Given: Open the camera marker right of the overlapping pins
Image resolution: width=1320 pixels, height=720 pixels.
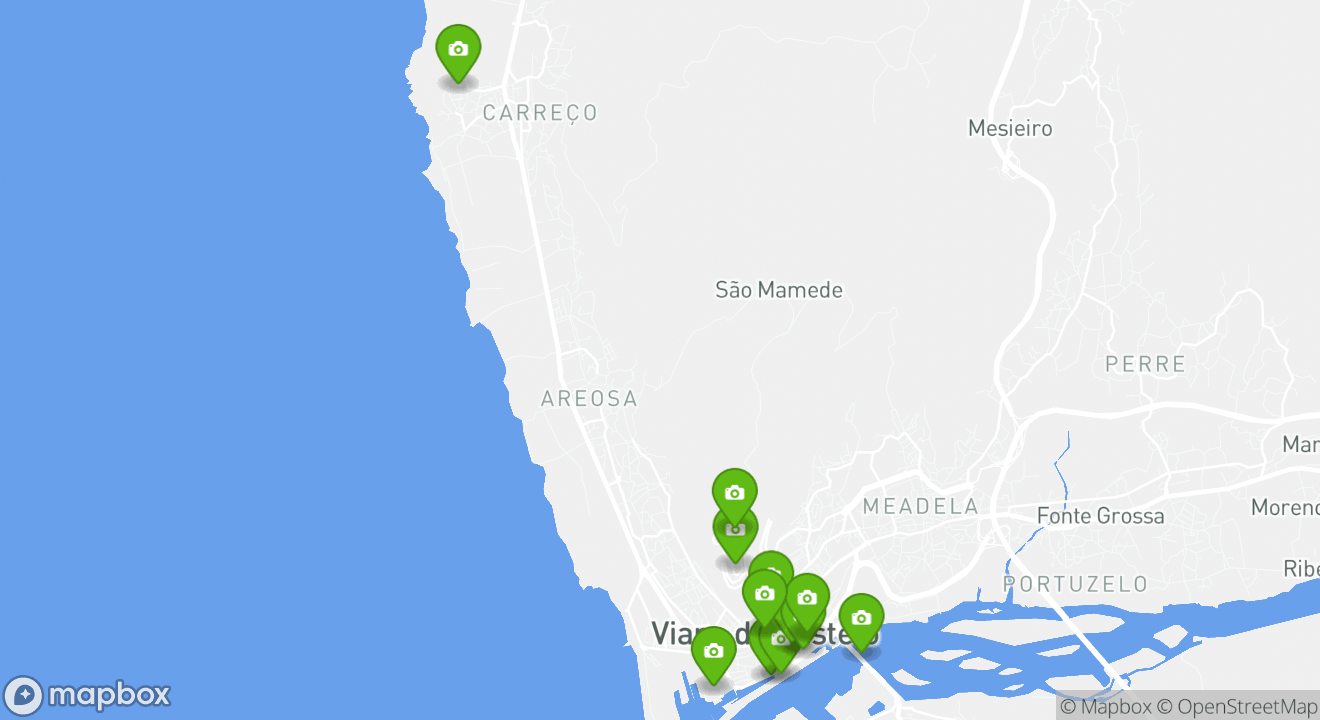Looking at the screenshot, I should [x=807, y=598].
